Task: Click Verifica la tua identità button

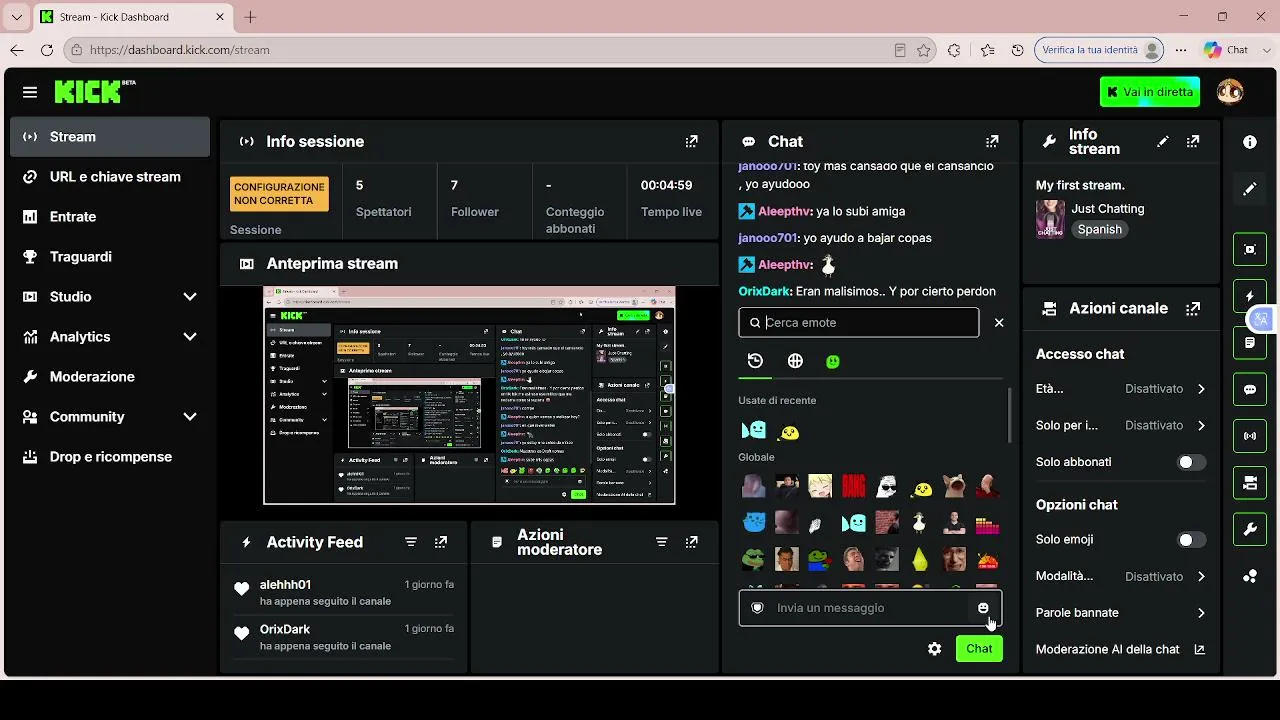Action: click(1100, 50)
